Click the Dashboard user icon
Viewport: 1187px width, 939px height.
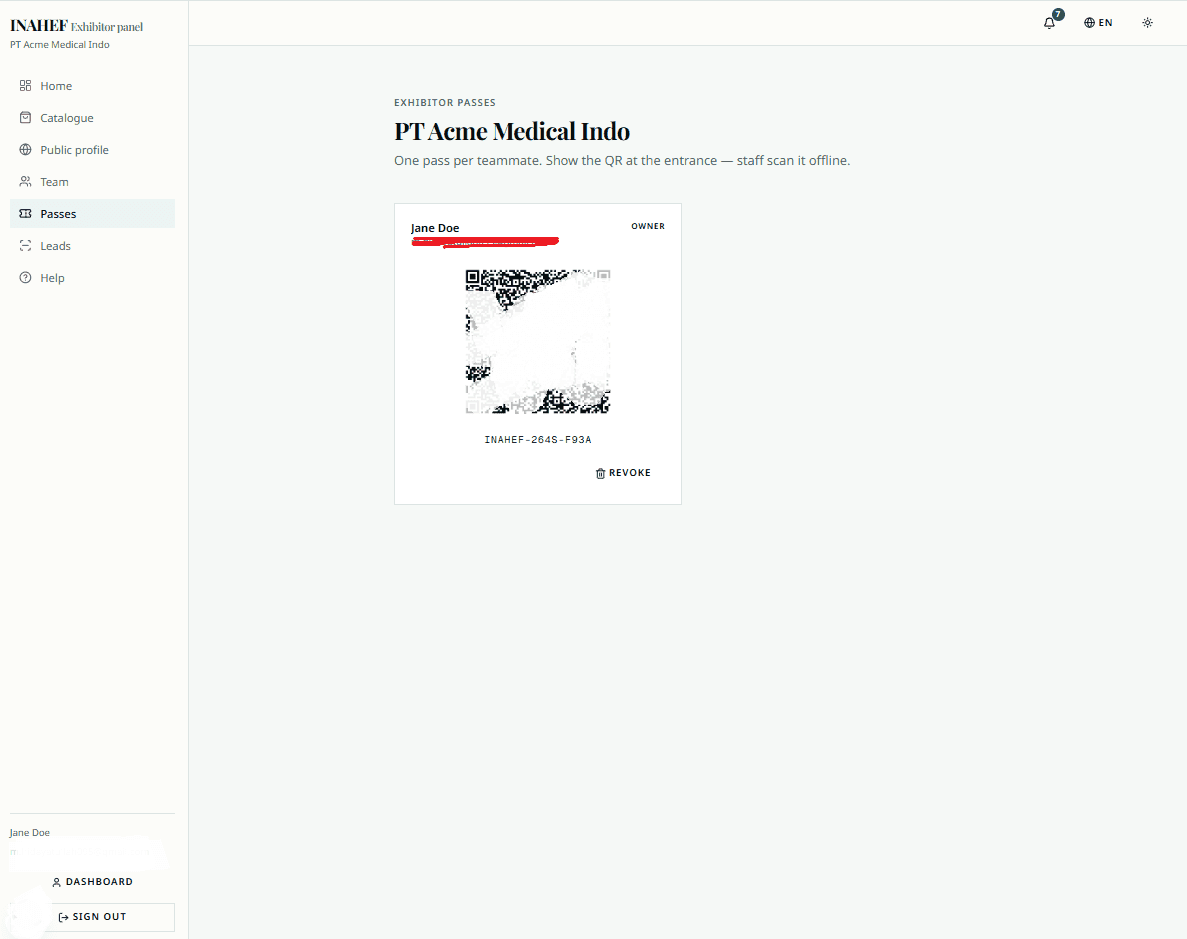(x=56, y=882)
